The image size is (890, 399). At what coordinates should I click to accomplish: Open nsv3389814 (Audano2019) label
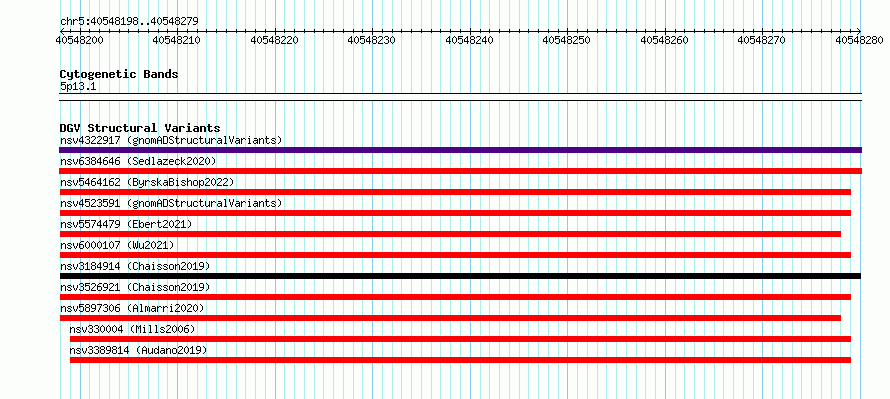138,350
